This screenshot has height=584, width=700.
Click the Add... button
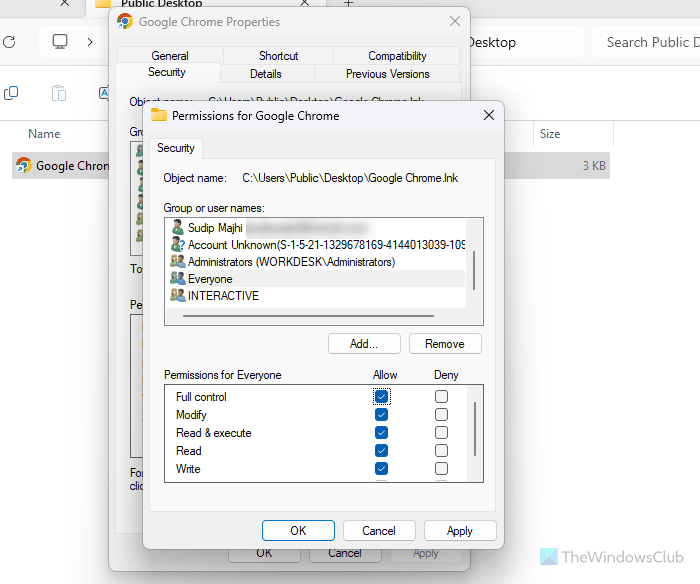click(364, 344)
